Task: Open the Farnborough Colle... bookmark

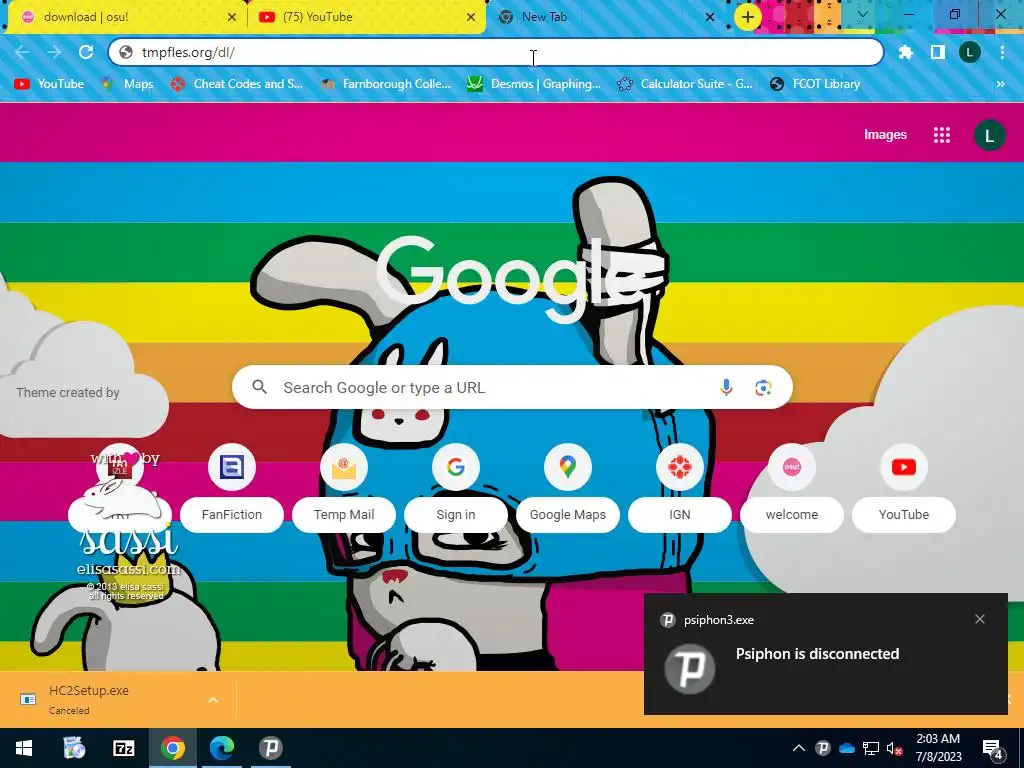Action: 386,84
